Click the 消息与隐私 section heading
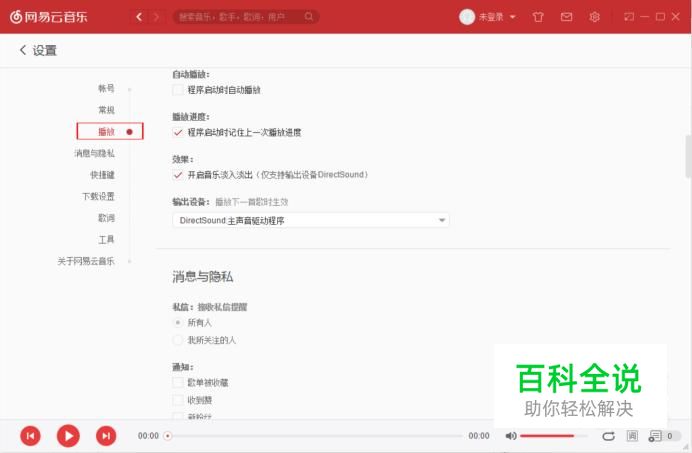The height and width of the screenshot is (453, 692). [203, 277]
